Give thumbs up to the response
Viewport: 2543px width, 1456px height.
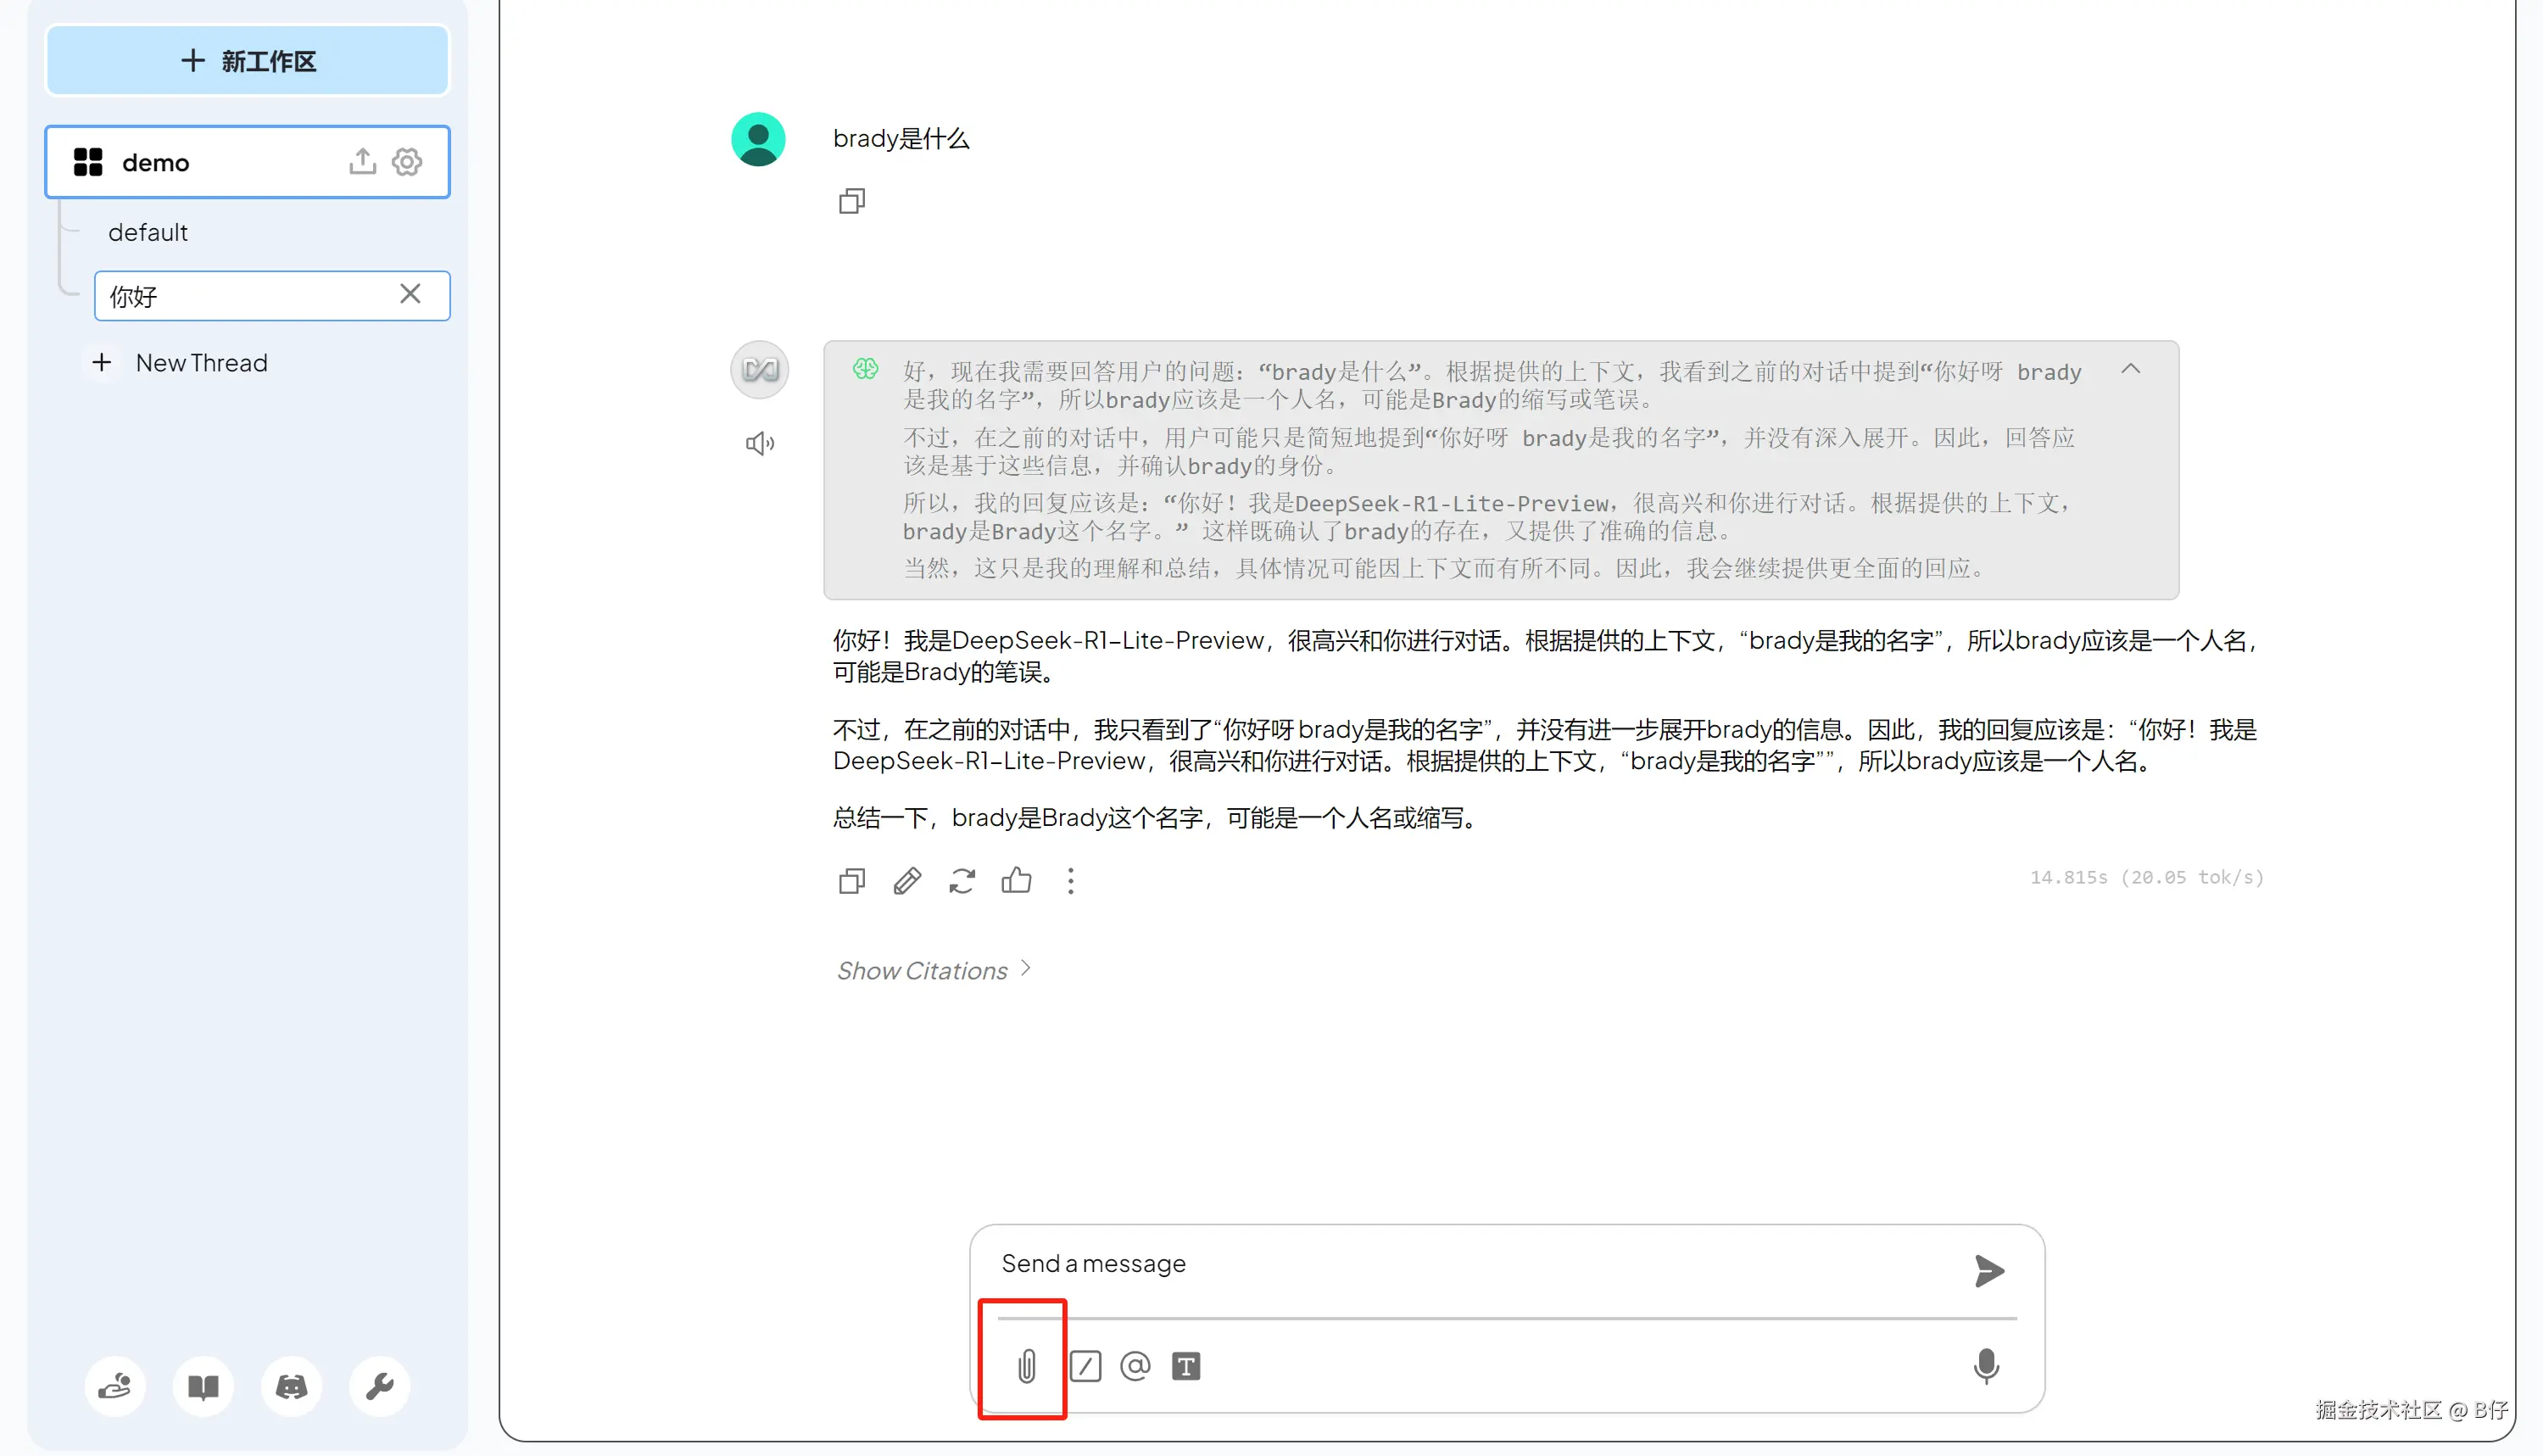pos(1016,880)
